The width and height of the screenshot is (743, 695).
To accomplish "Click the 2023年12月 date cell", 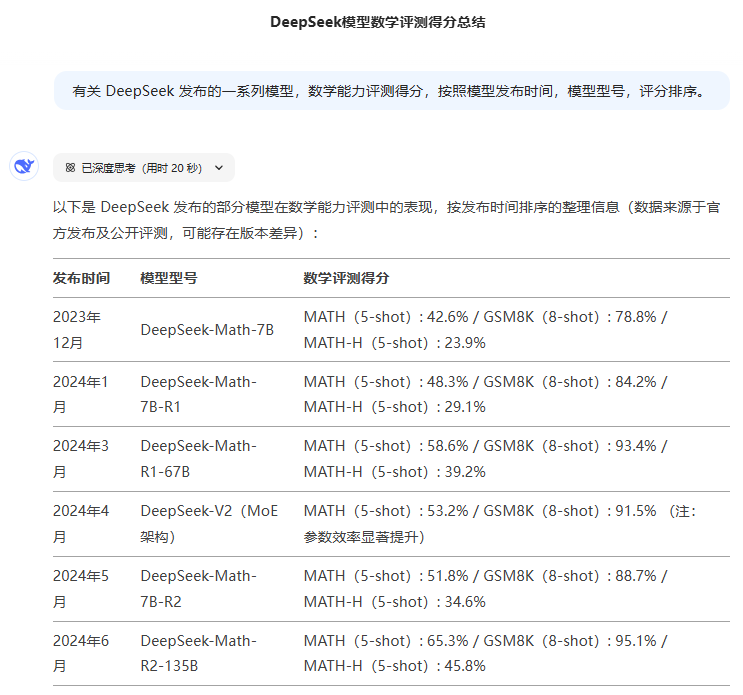I will click(x=77, y=330).
